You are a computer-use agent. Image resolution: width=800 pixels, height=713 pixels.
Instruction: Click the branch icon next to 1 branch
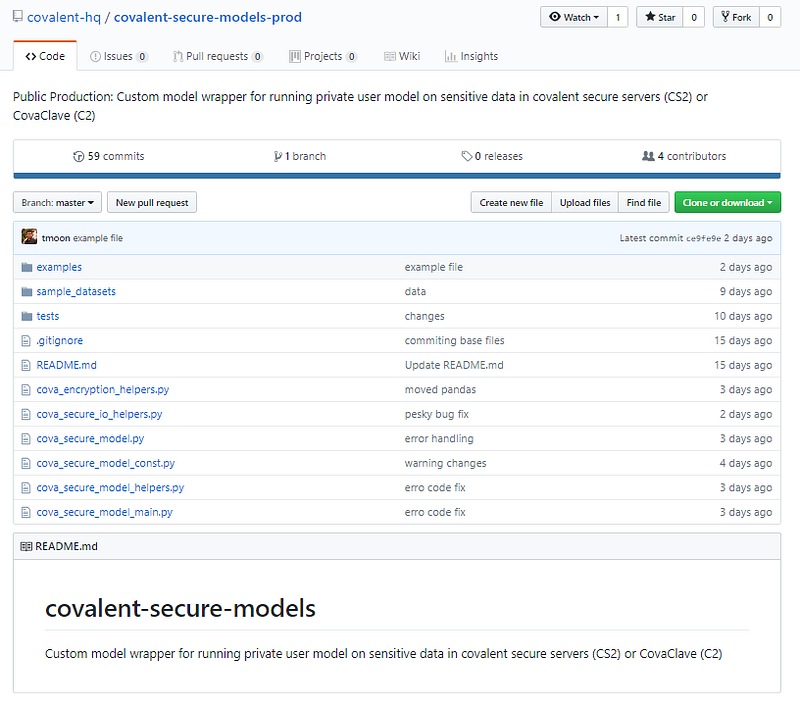278,157
